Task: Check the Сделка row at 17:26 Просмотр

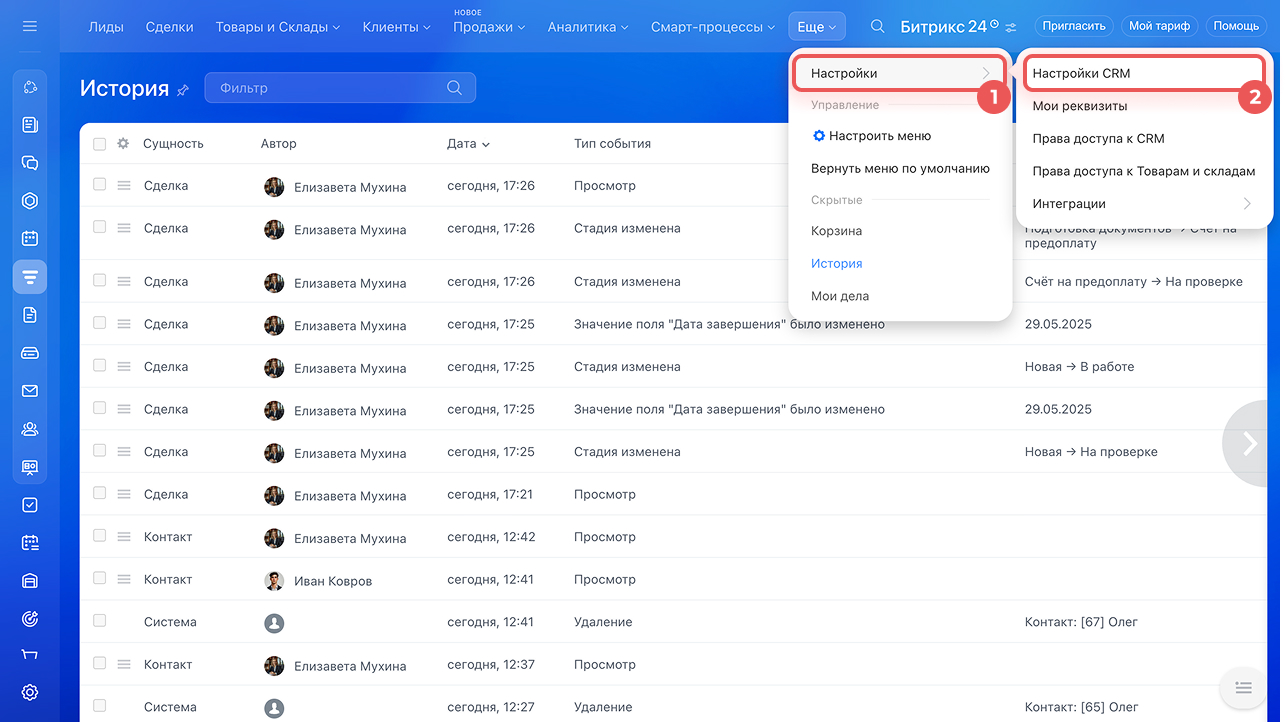Action: 99,185
